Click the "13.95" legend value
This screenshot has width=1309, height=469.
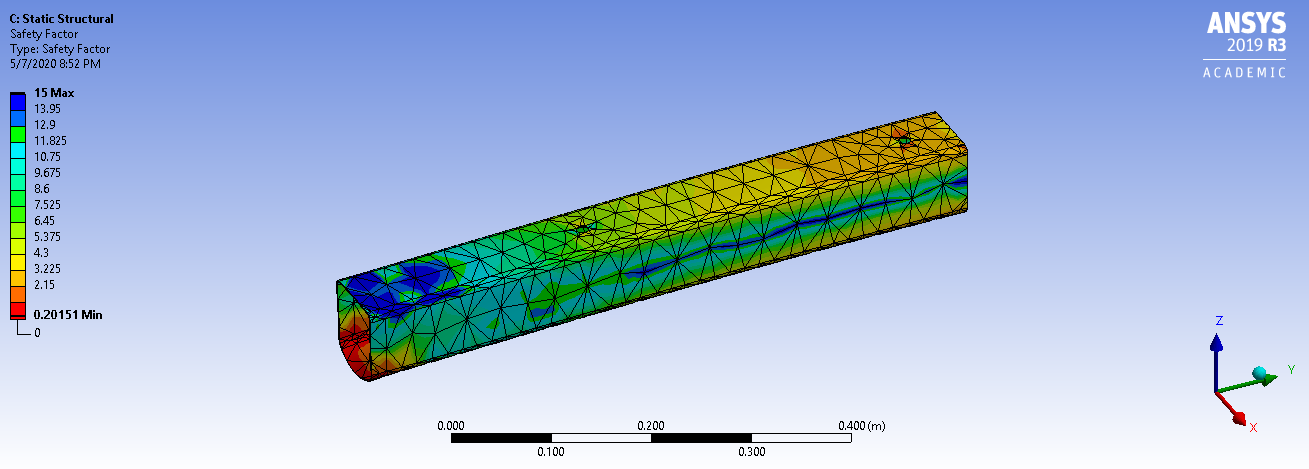click(x=48, y=108)
